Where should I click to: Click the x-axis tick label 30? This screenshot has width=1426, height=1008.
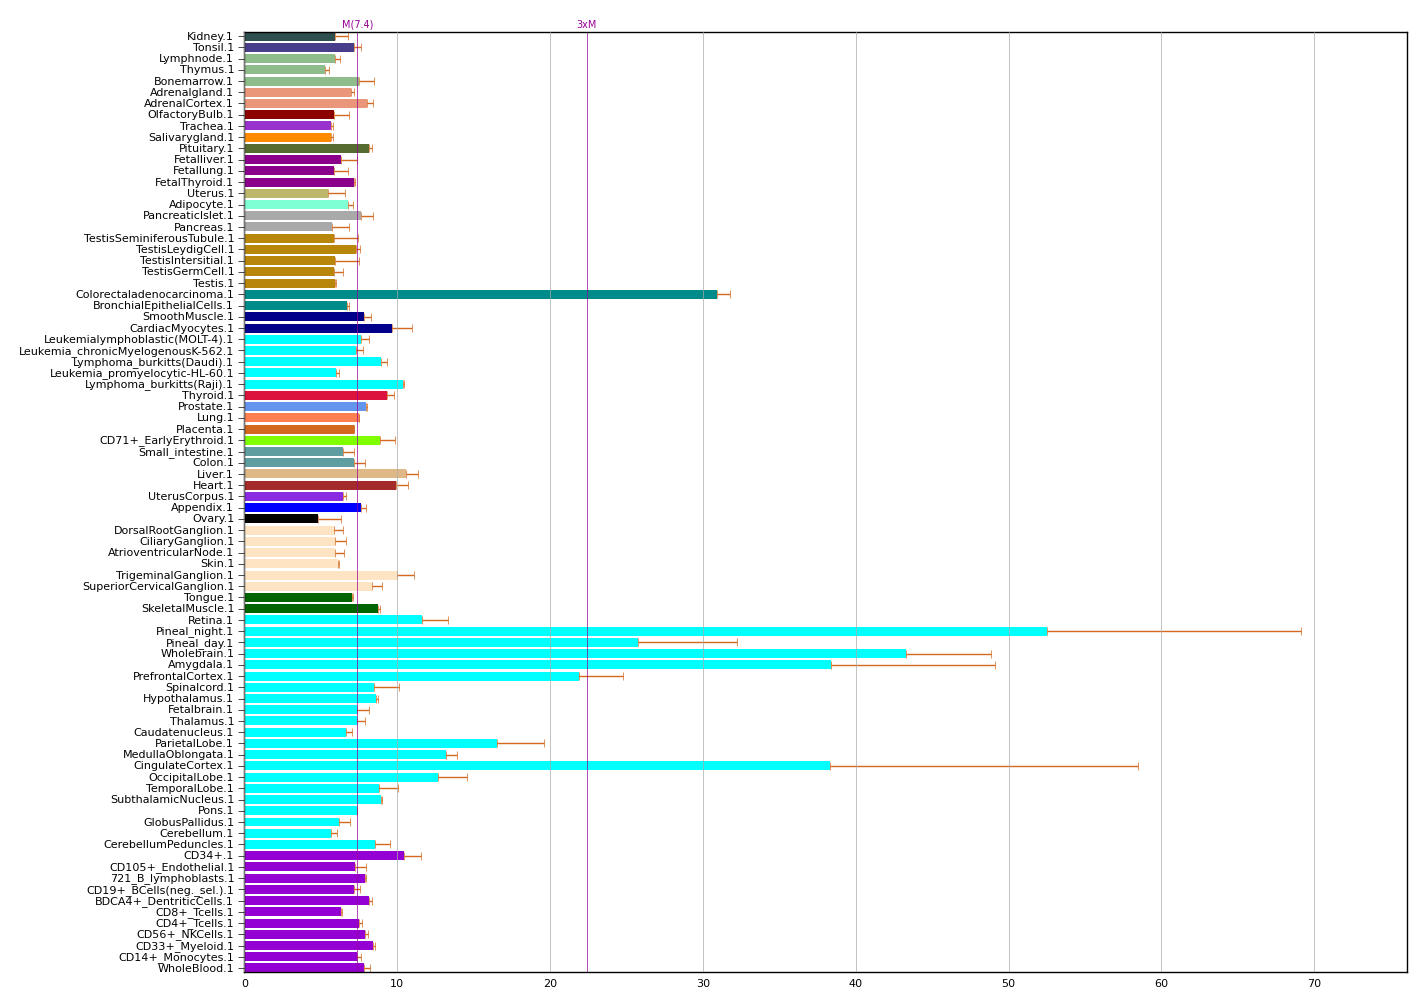703,984
